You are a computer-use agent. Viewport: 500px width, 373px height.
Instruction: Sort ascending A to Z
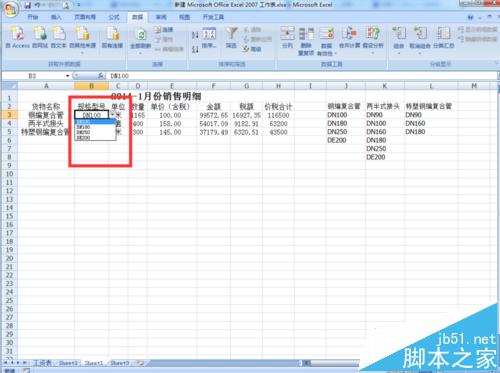coord(195,35)
